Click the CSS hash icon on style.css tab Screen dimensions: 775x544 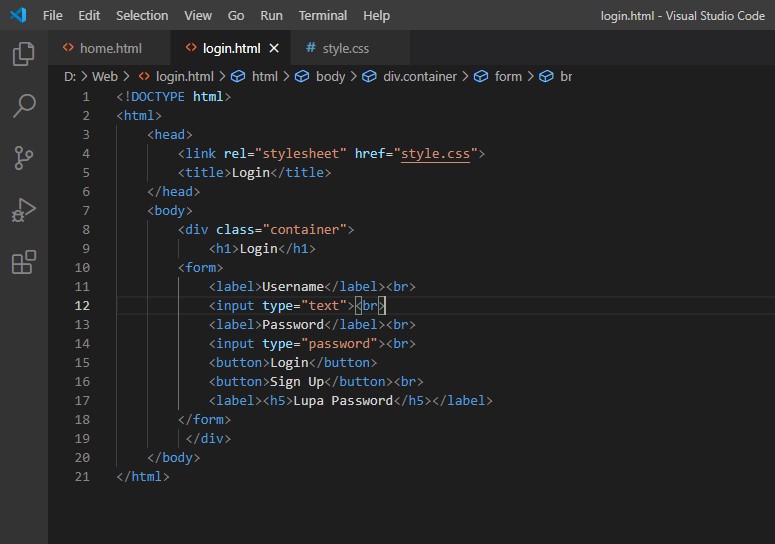click(x=310, y=47)
